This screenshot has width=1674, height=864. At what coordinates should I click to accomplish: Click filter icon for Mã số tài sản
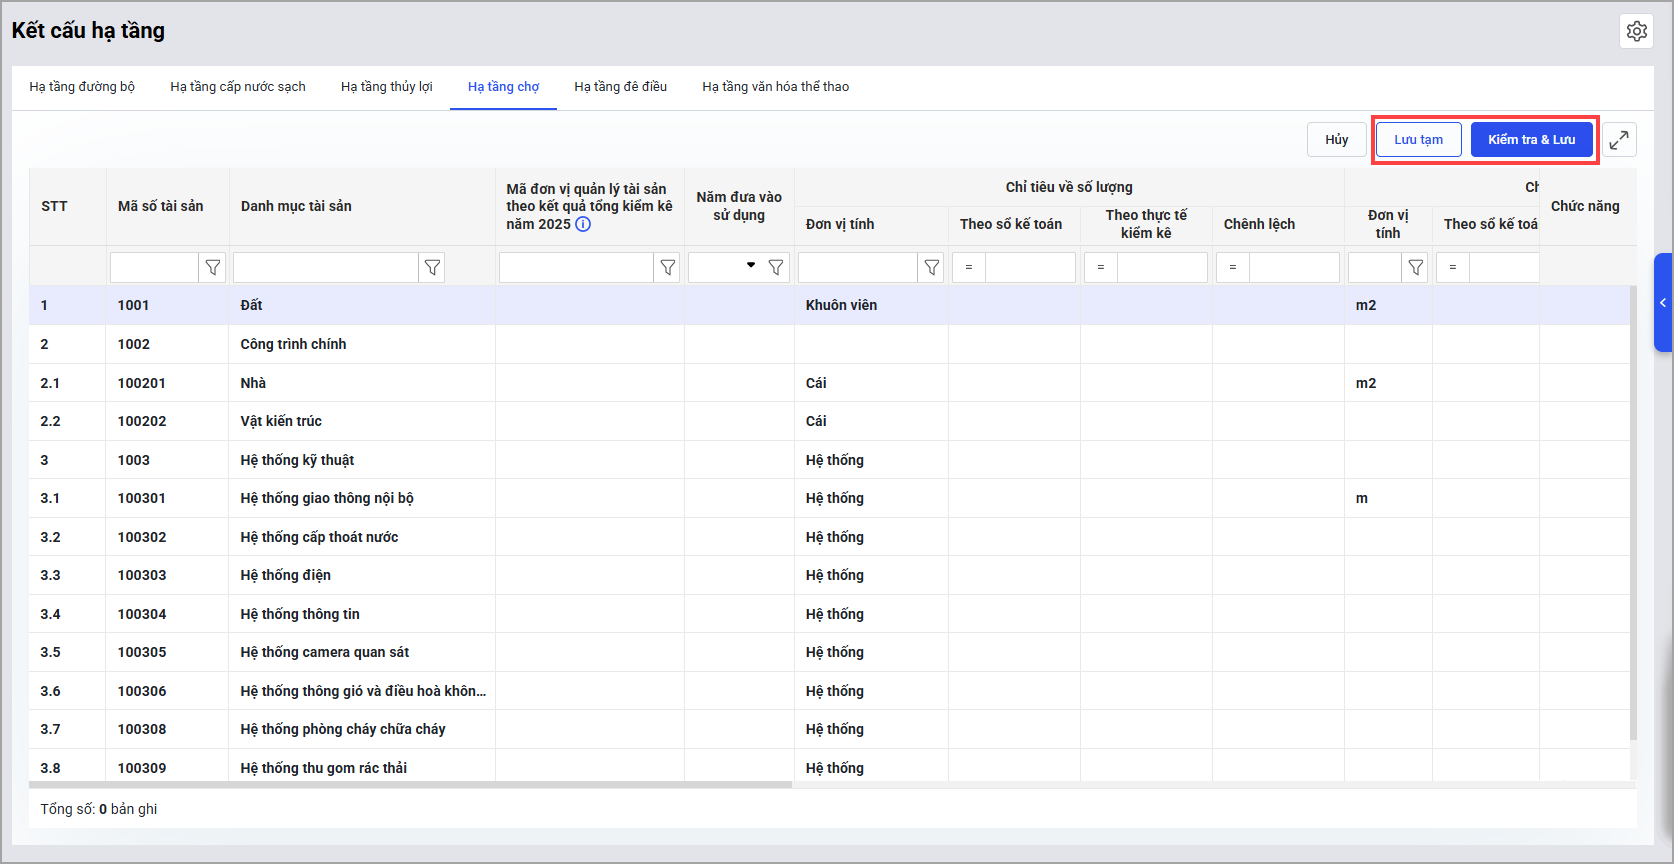(x=212, y=268)
